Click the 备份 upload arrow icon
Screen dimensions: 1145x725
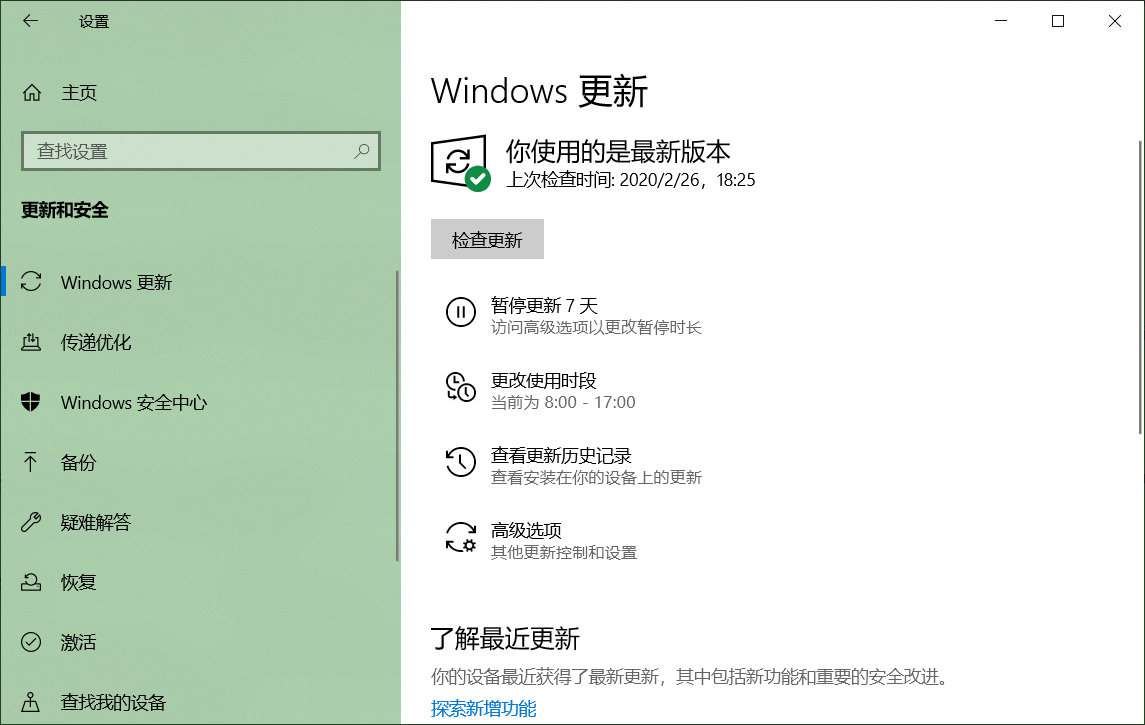[x=30, y=462]
